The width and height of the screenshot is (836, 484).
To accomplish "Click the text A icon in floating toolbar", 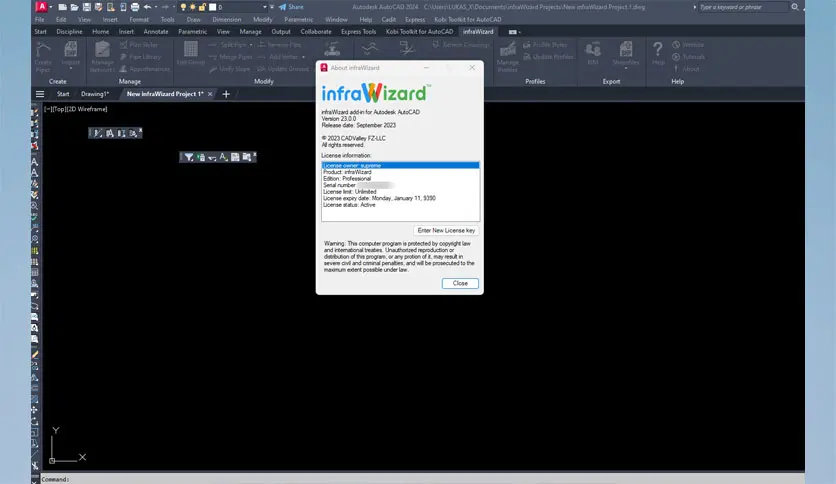I will [223, 157].
